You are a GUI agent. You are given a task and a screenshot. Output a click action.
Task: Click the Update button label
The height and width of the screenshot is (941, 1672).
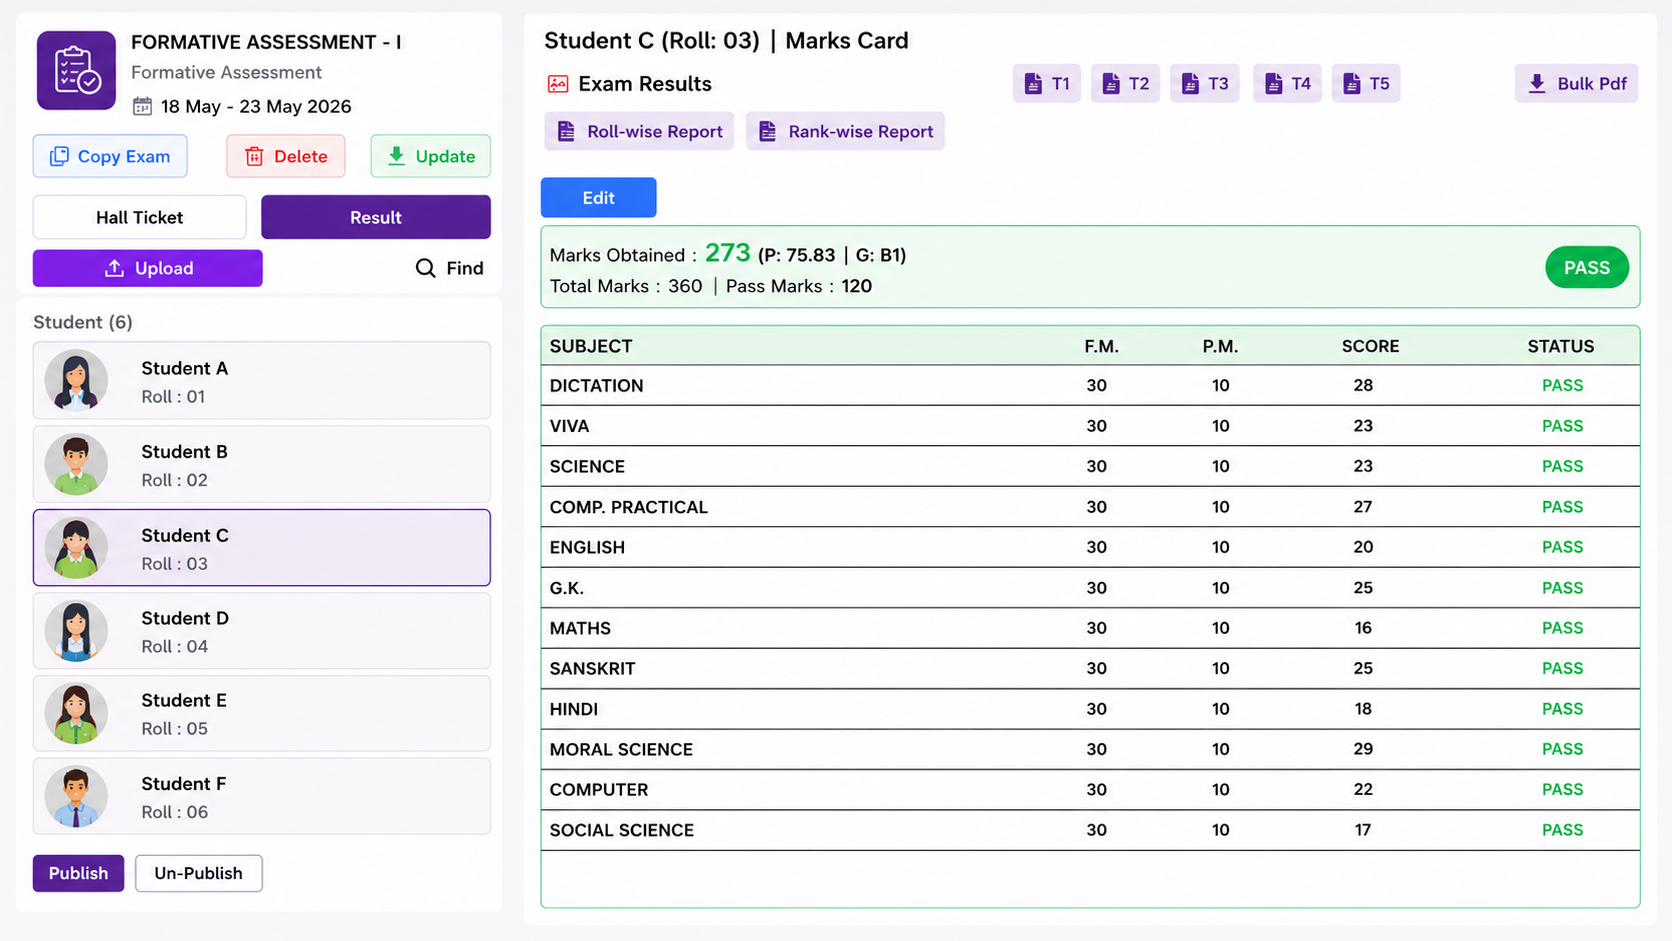[x=445, y=156]
